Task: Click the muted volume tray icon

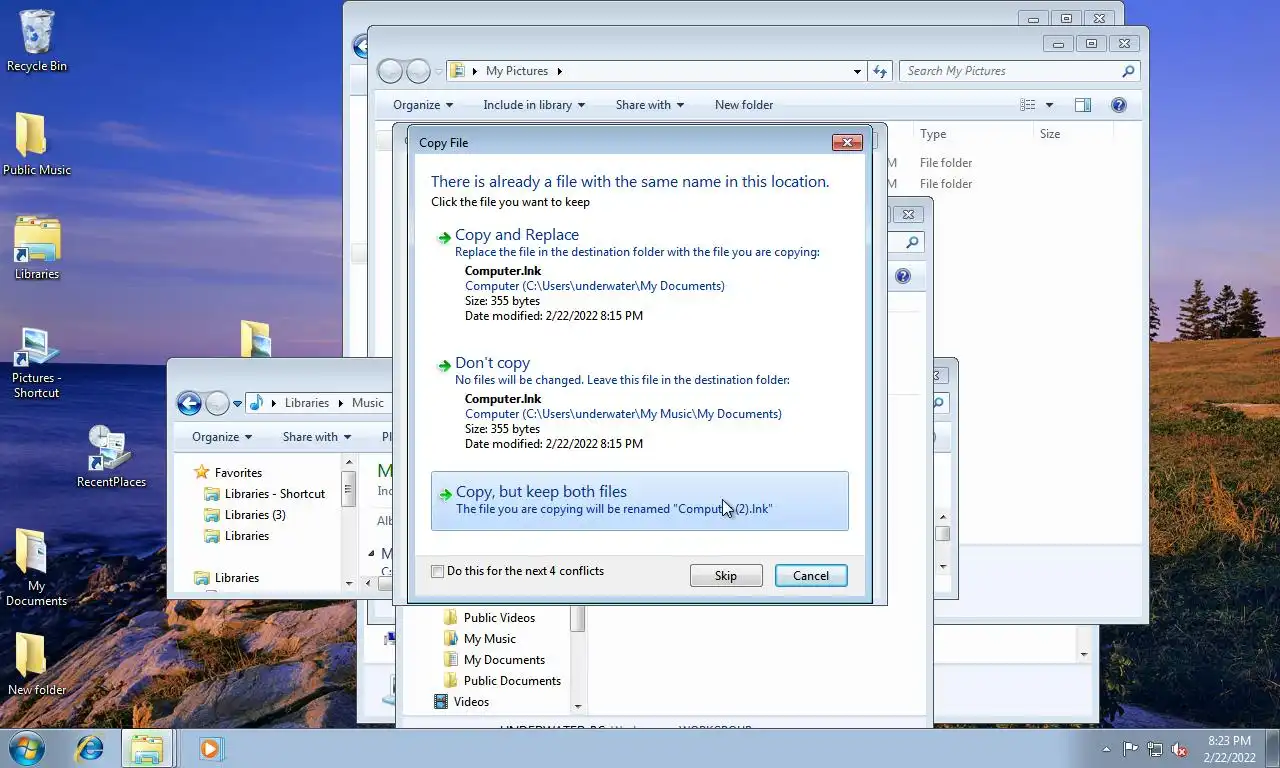Action: click(x=1180, y=749)
